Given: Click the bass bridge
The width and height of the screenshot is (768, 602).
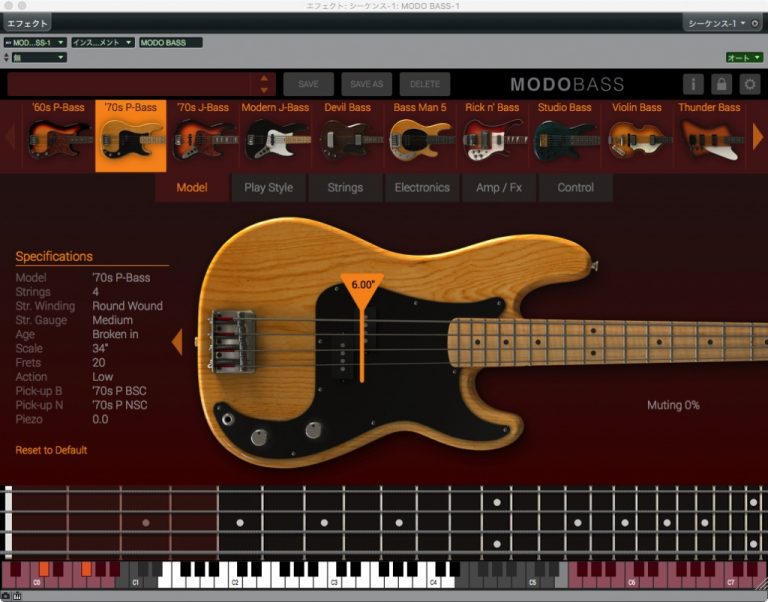Looking at the screenshot, I should [233, 341].
